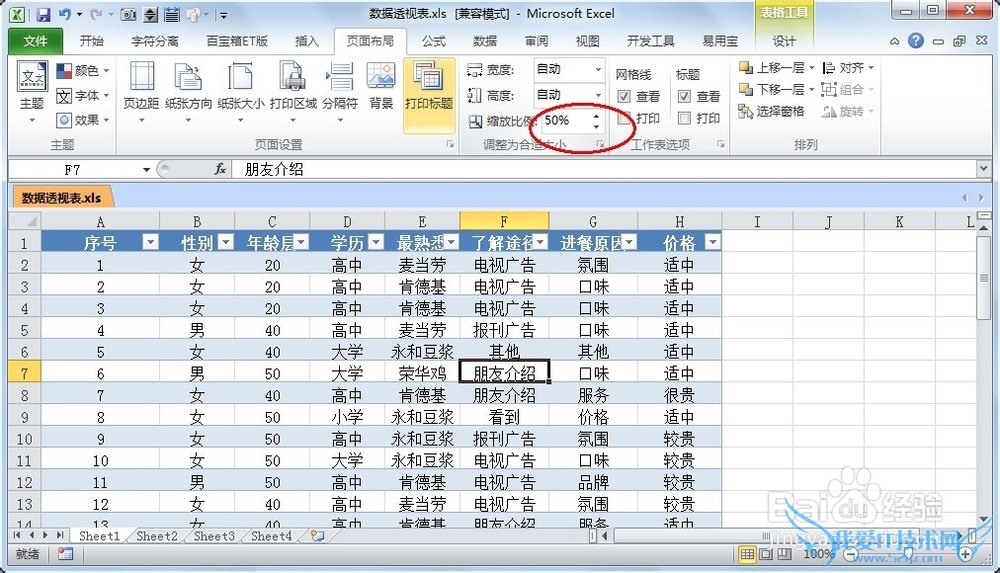The height and width of the screenshot is (573, 1000).
Task: Switch to the Home (开始) tab
Action: [91, 41]
